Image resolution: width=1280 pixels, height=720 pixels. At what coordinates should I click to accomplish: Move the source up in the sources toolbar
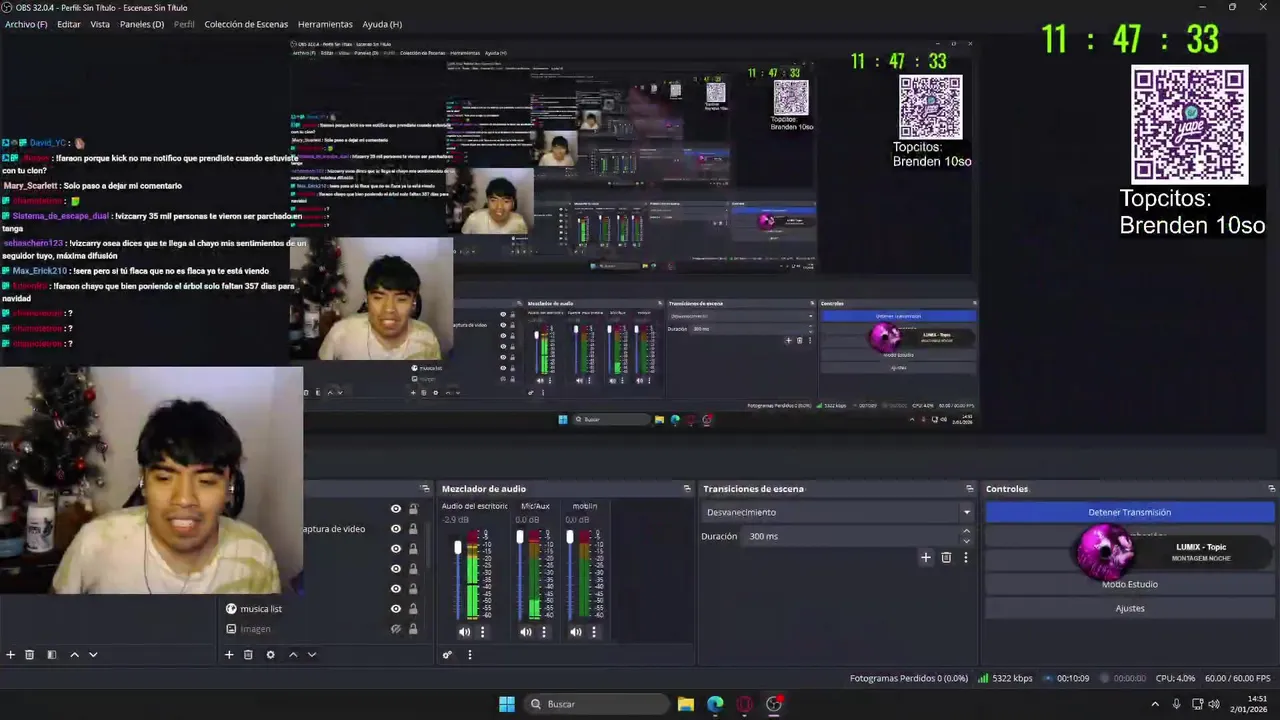pyautogui.click(x=293, y=655)
